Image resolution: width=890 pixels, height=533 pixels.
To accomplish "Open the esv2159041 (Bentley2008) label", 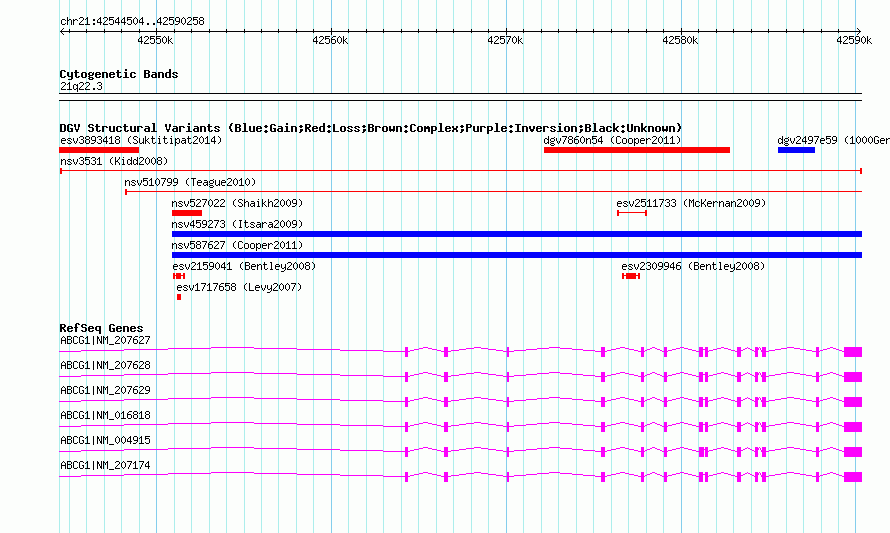I will click(x=244, y=266).
